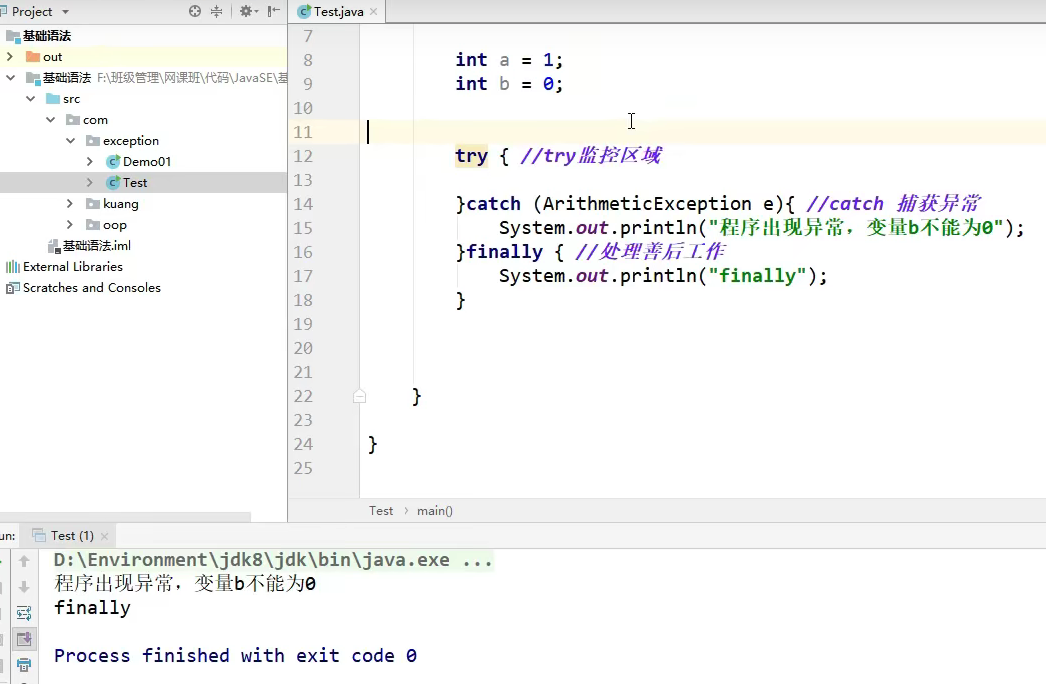Toggle Scroll to End in run console

tap(24, 639)
